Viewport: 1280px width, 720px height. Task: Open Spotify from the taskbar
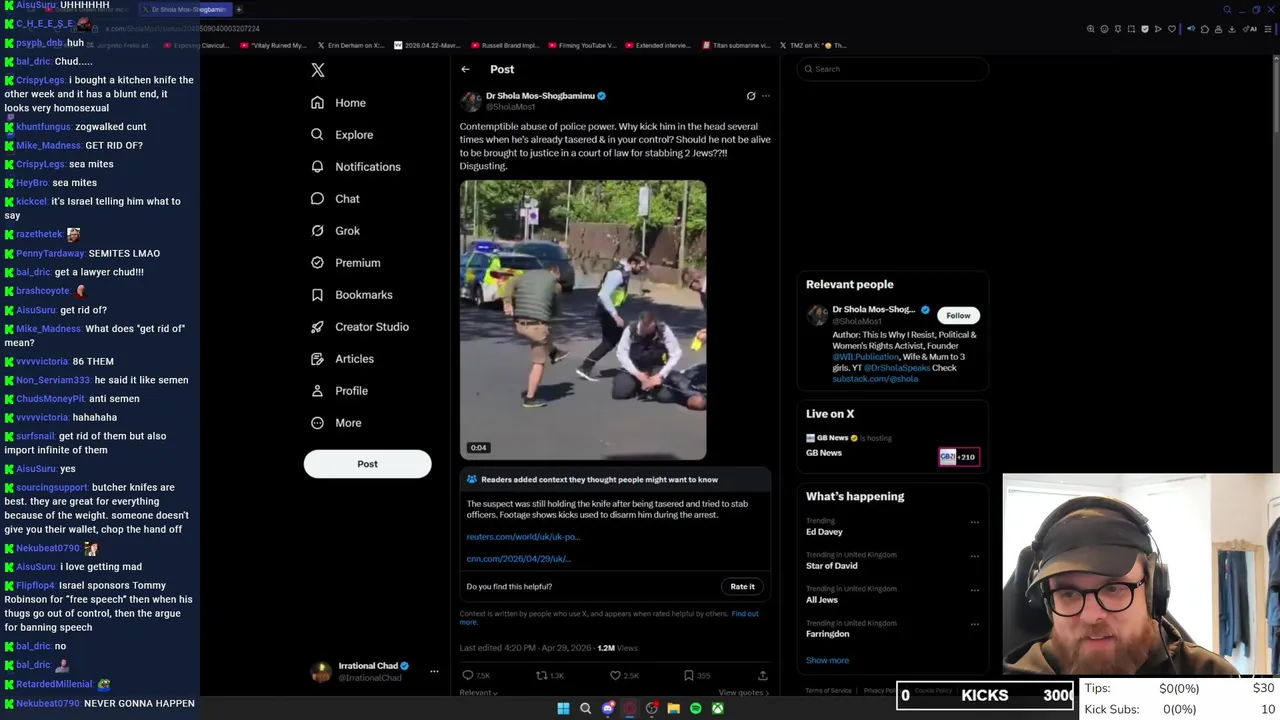(695, 708)
